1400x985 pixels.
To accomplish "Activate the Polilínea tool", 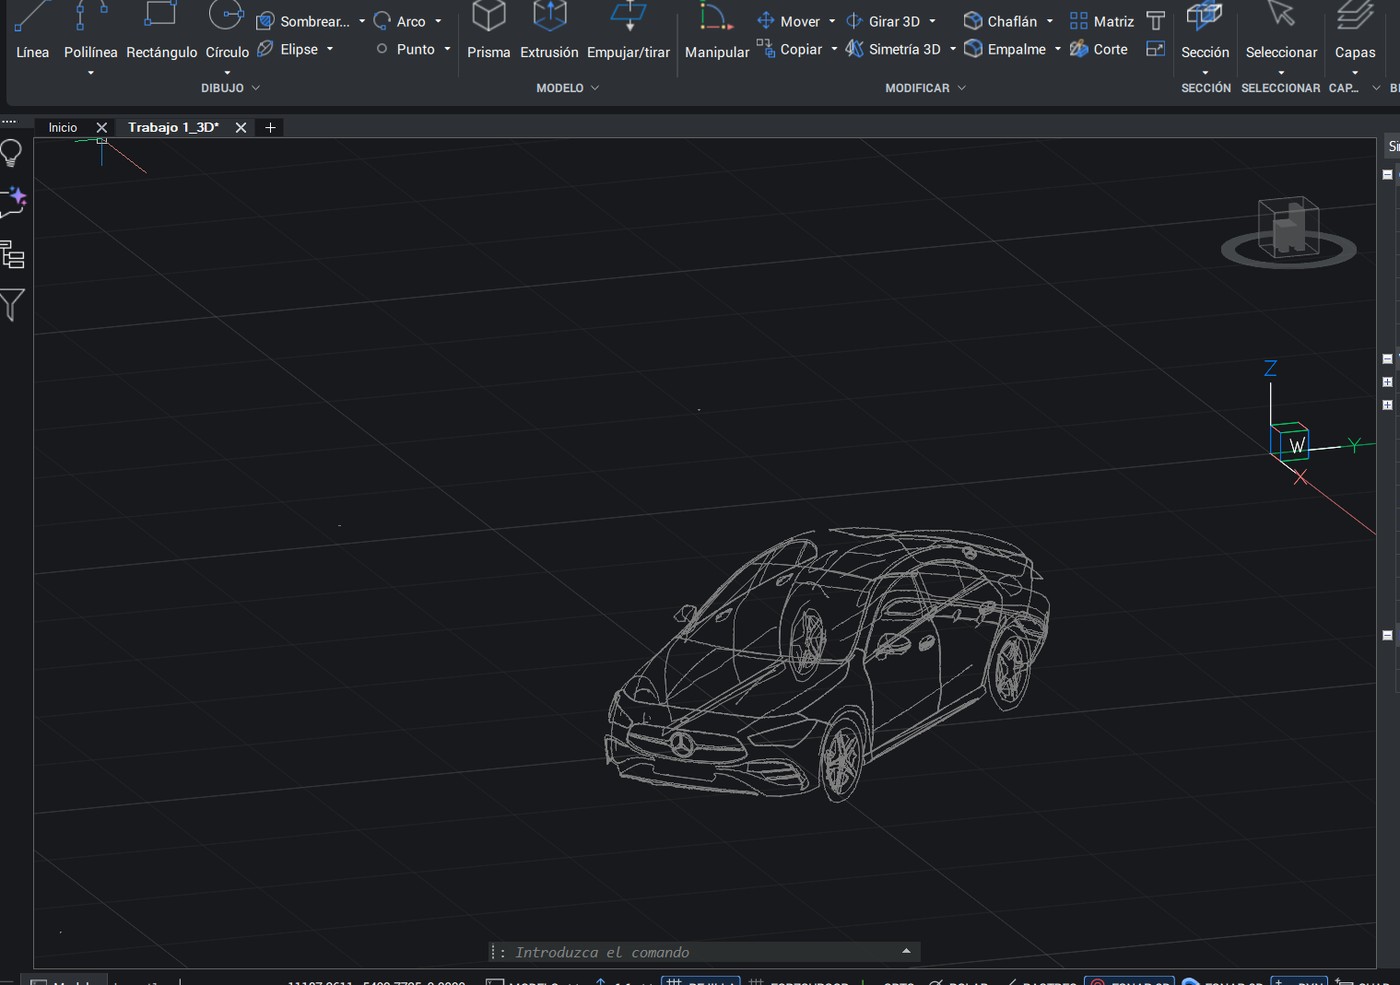I will tap(91, 30).
